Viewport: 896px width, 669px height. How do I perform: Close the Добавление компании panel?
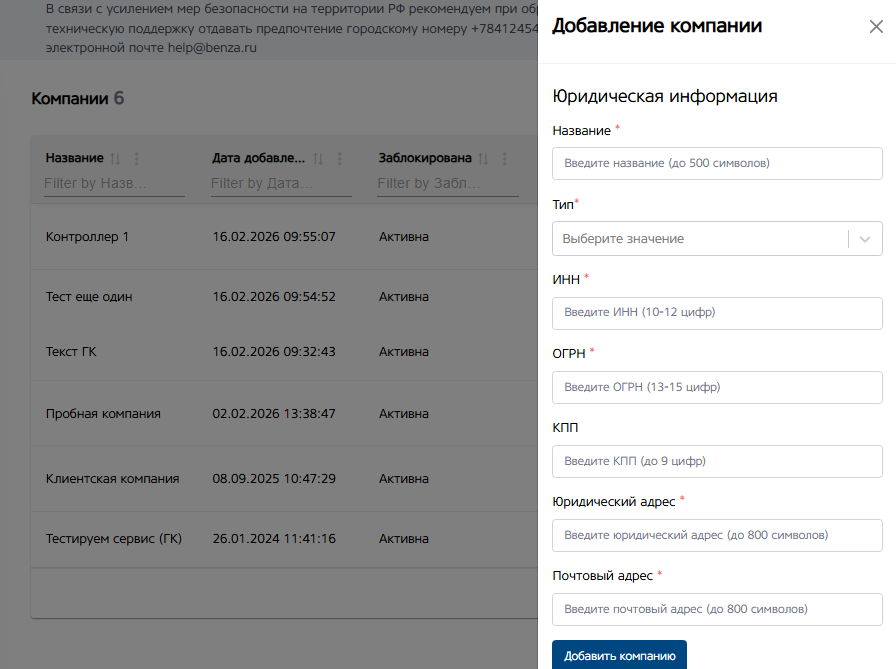pos(876,27)
